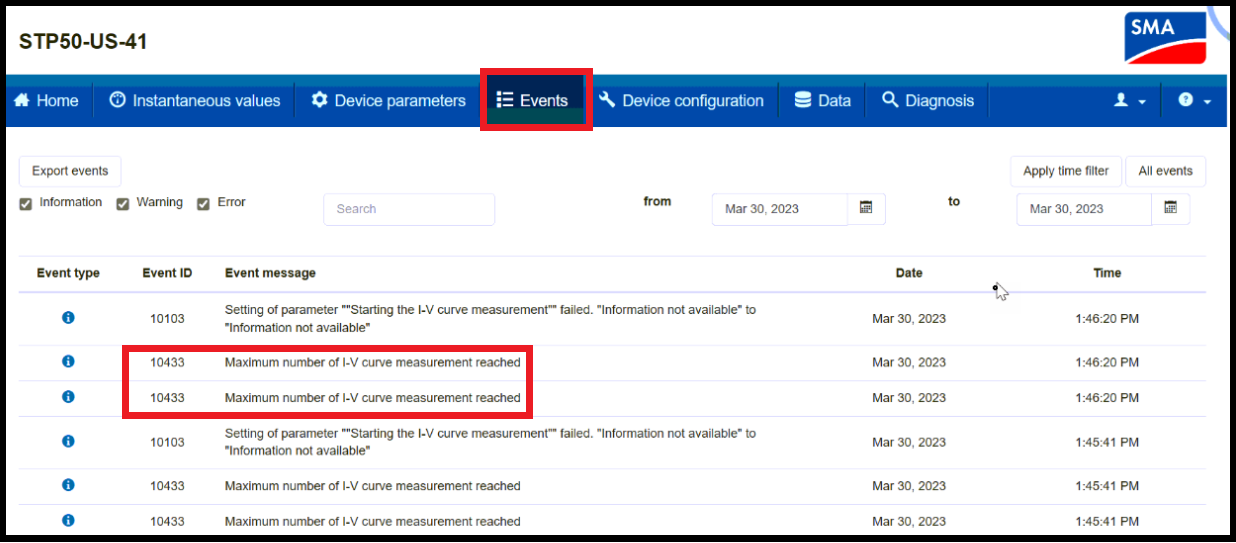Viewport: 1236px width, 543px height.
Task: Click info icon on 1:46:20 PM 10433 event
Action: [x=68, y=362]
